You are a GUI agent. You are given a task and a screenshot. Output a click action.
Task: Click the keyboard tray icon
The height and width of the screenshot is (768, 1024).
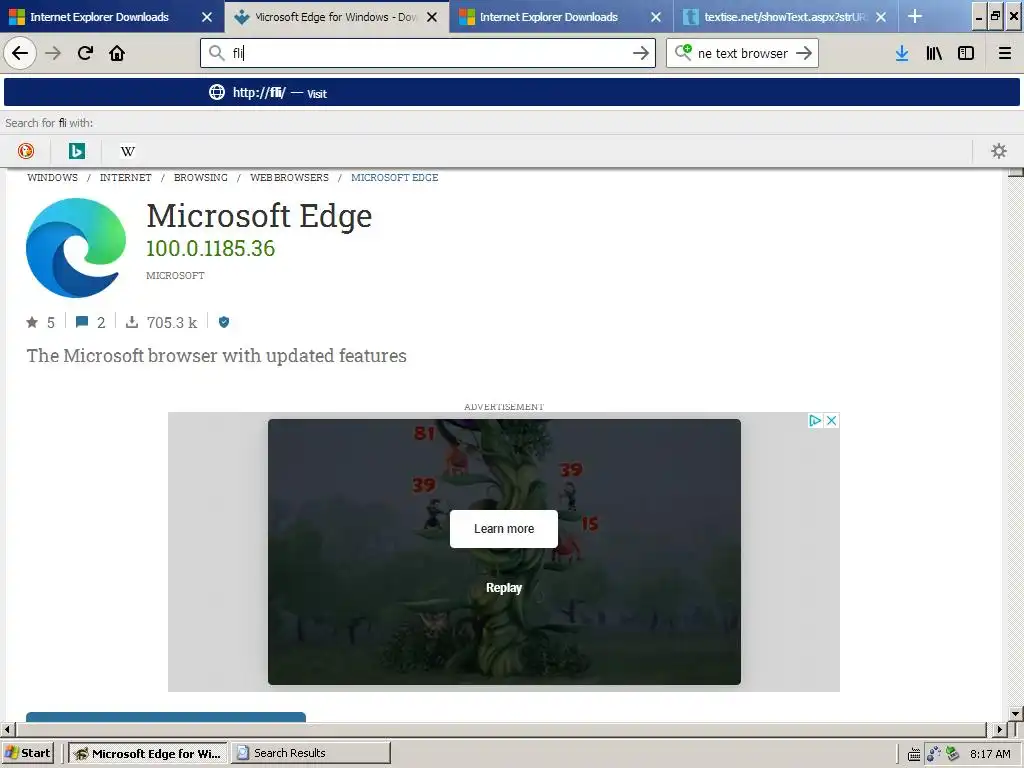[x=914, y=754]
